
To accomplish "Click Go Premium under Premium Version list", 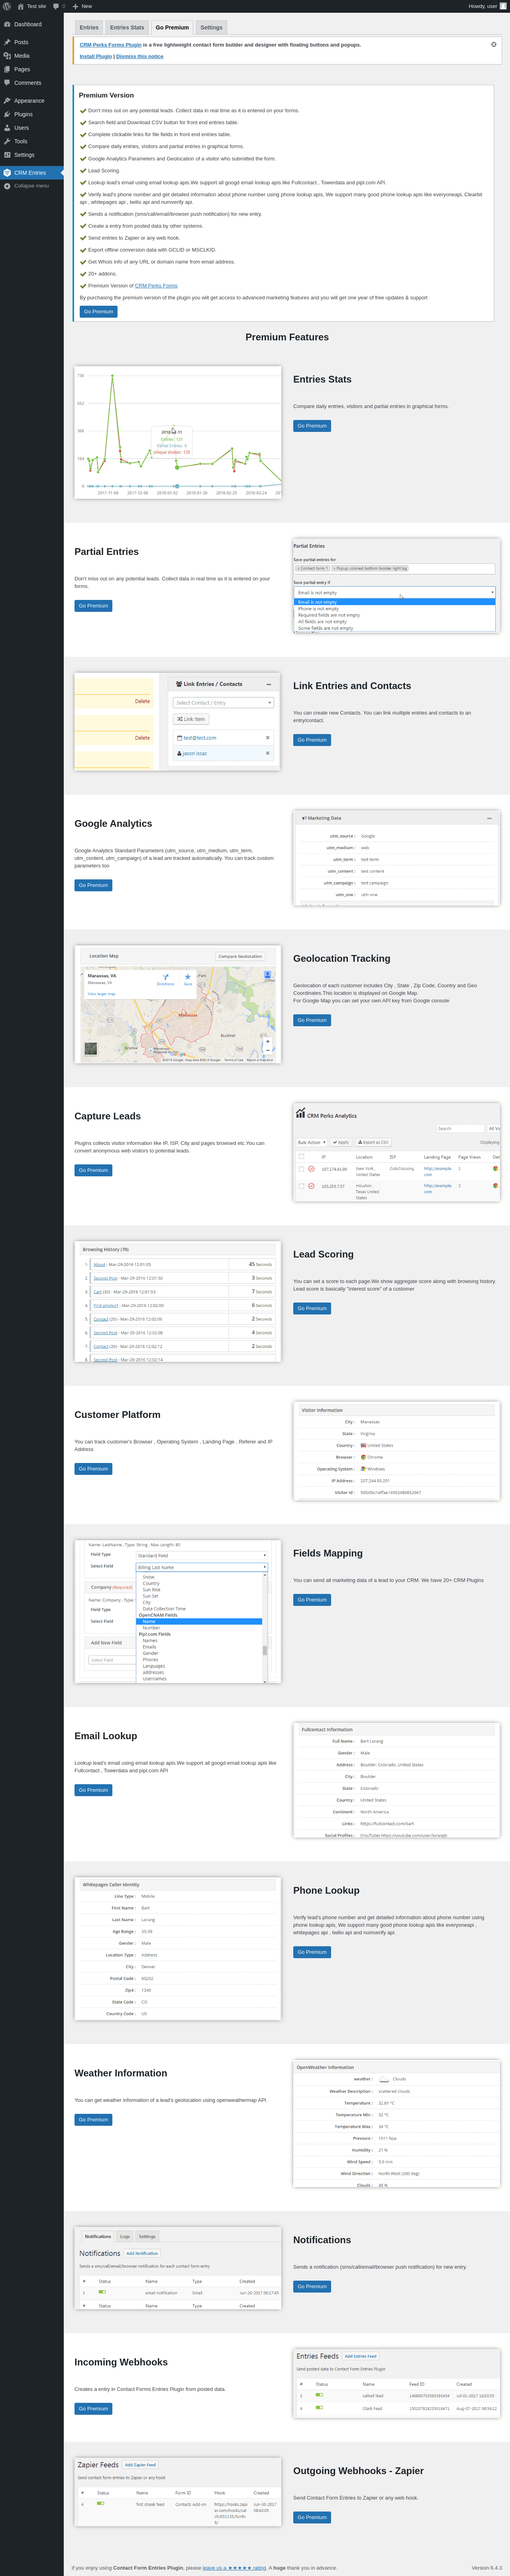I will (x=99, y=311).
